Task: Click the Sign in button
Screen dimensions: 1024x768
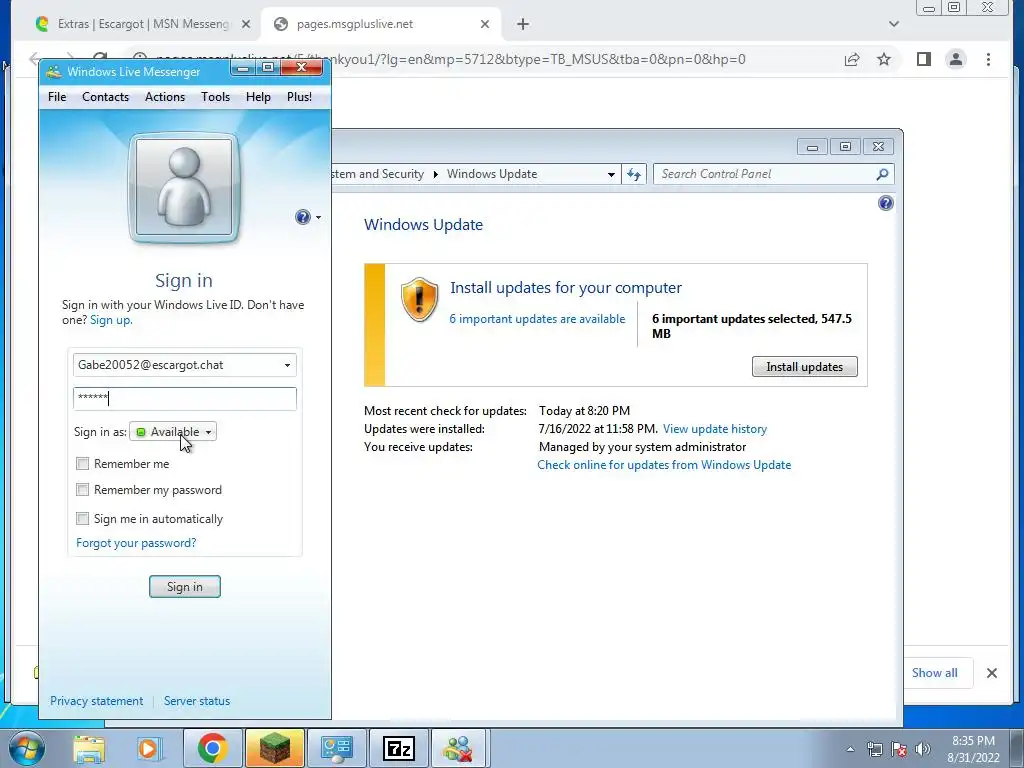Action: (185, 586)
